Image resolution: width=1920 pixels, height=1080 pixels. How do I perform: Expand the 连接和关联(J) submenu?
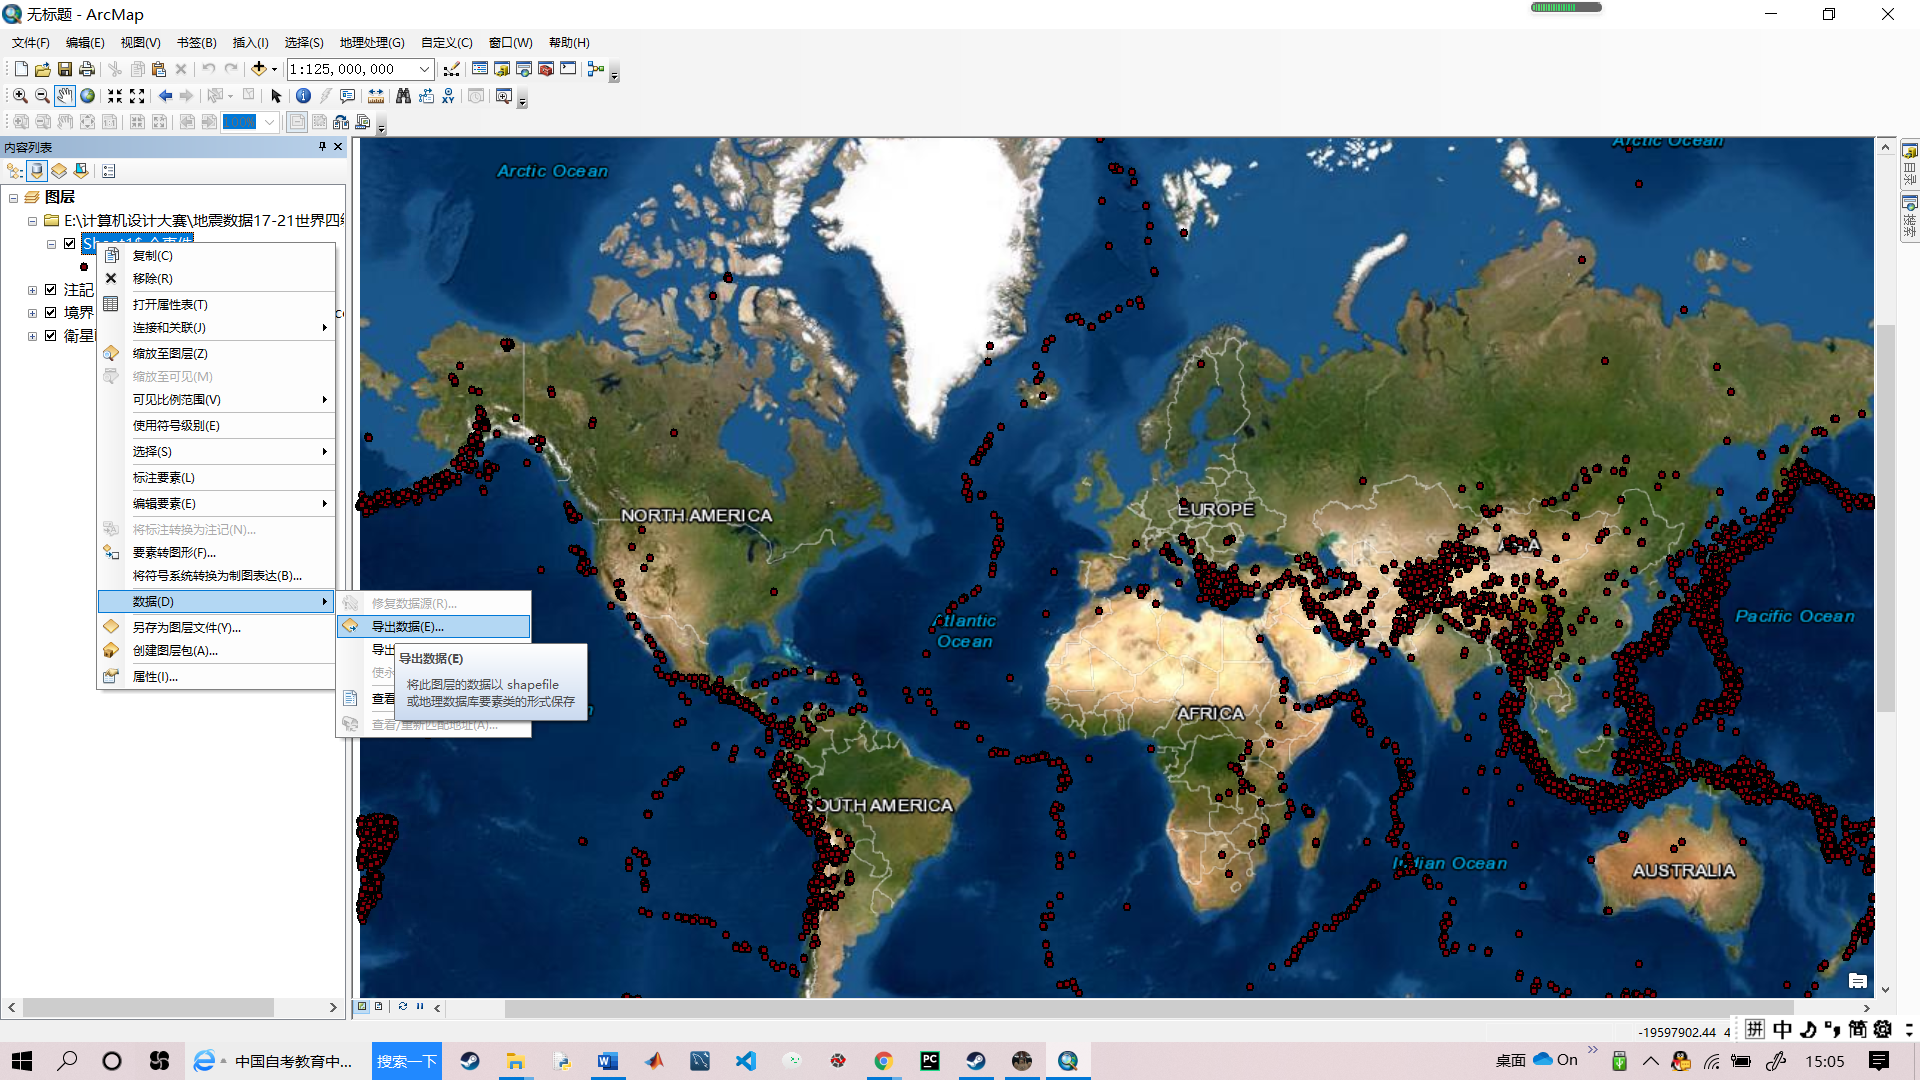pos(217,327)
